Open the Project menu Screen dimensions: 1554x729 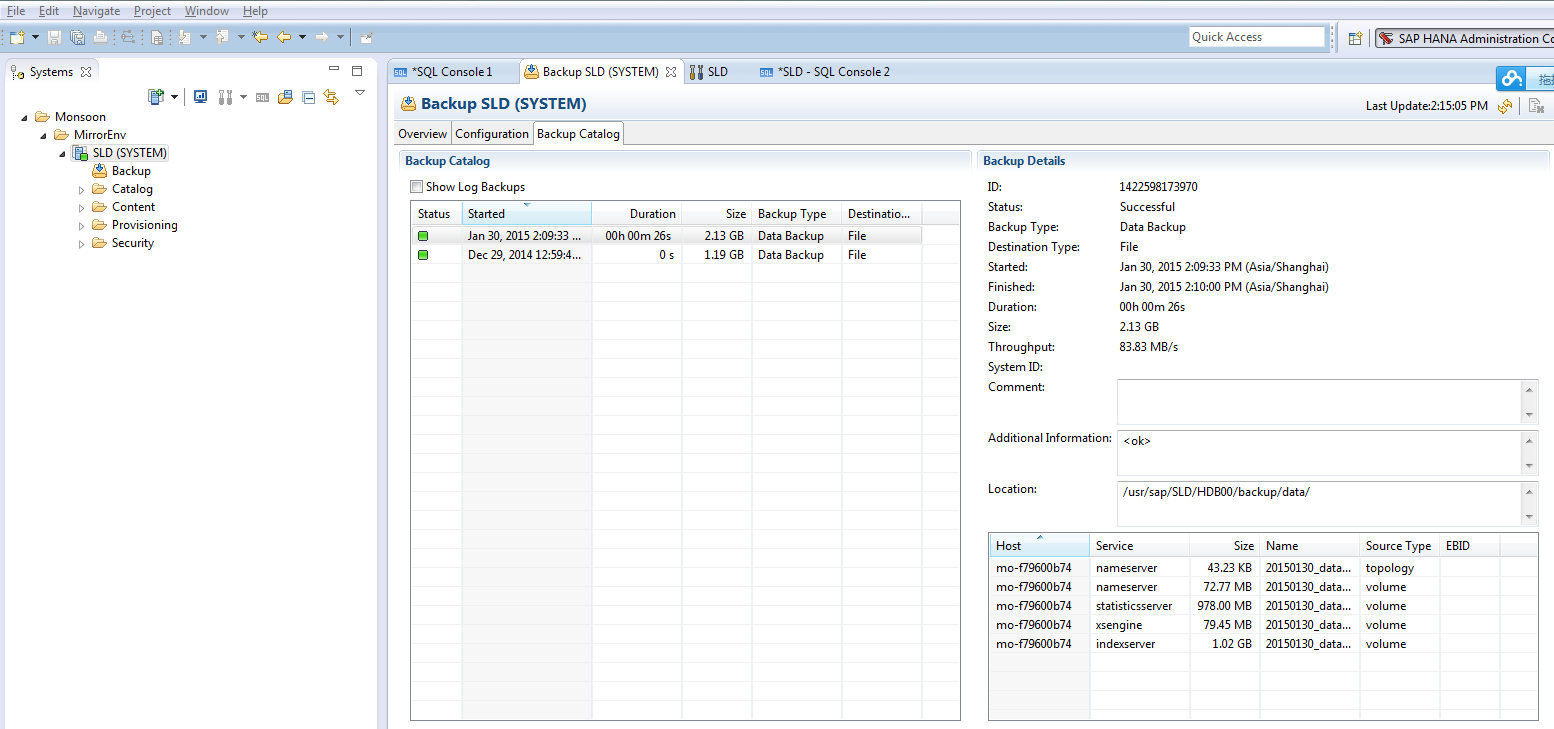click(x=152, y=11)
